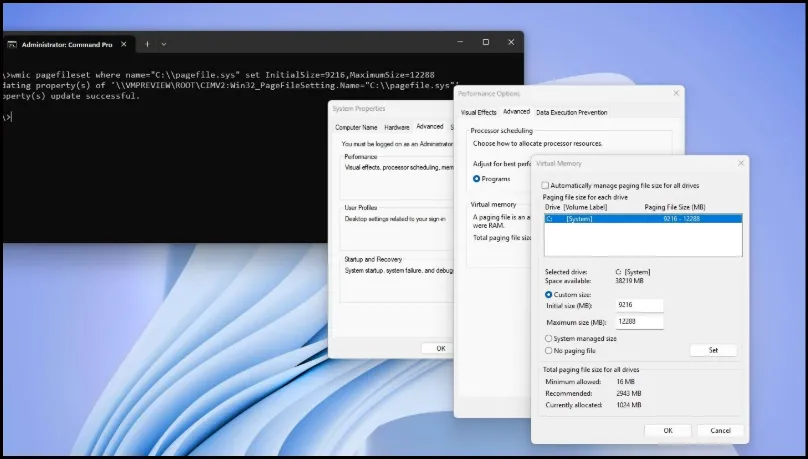Close the Command Prompt window
This screenshot has width=808, height=459.
point(511,42)
